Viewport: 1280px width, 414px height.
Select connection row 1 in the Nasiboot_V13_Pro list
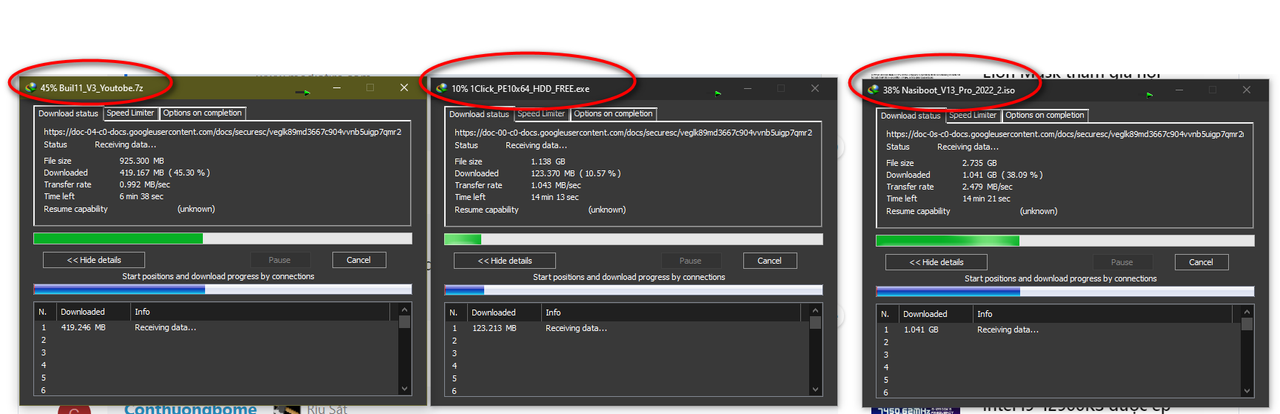tap(1059, 329)
